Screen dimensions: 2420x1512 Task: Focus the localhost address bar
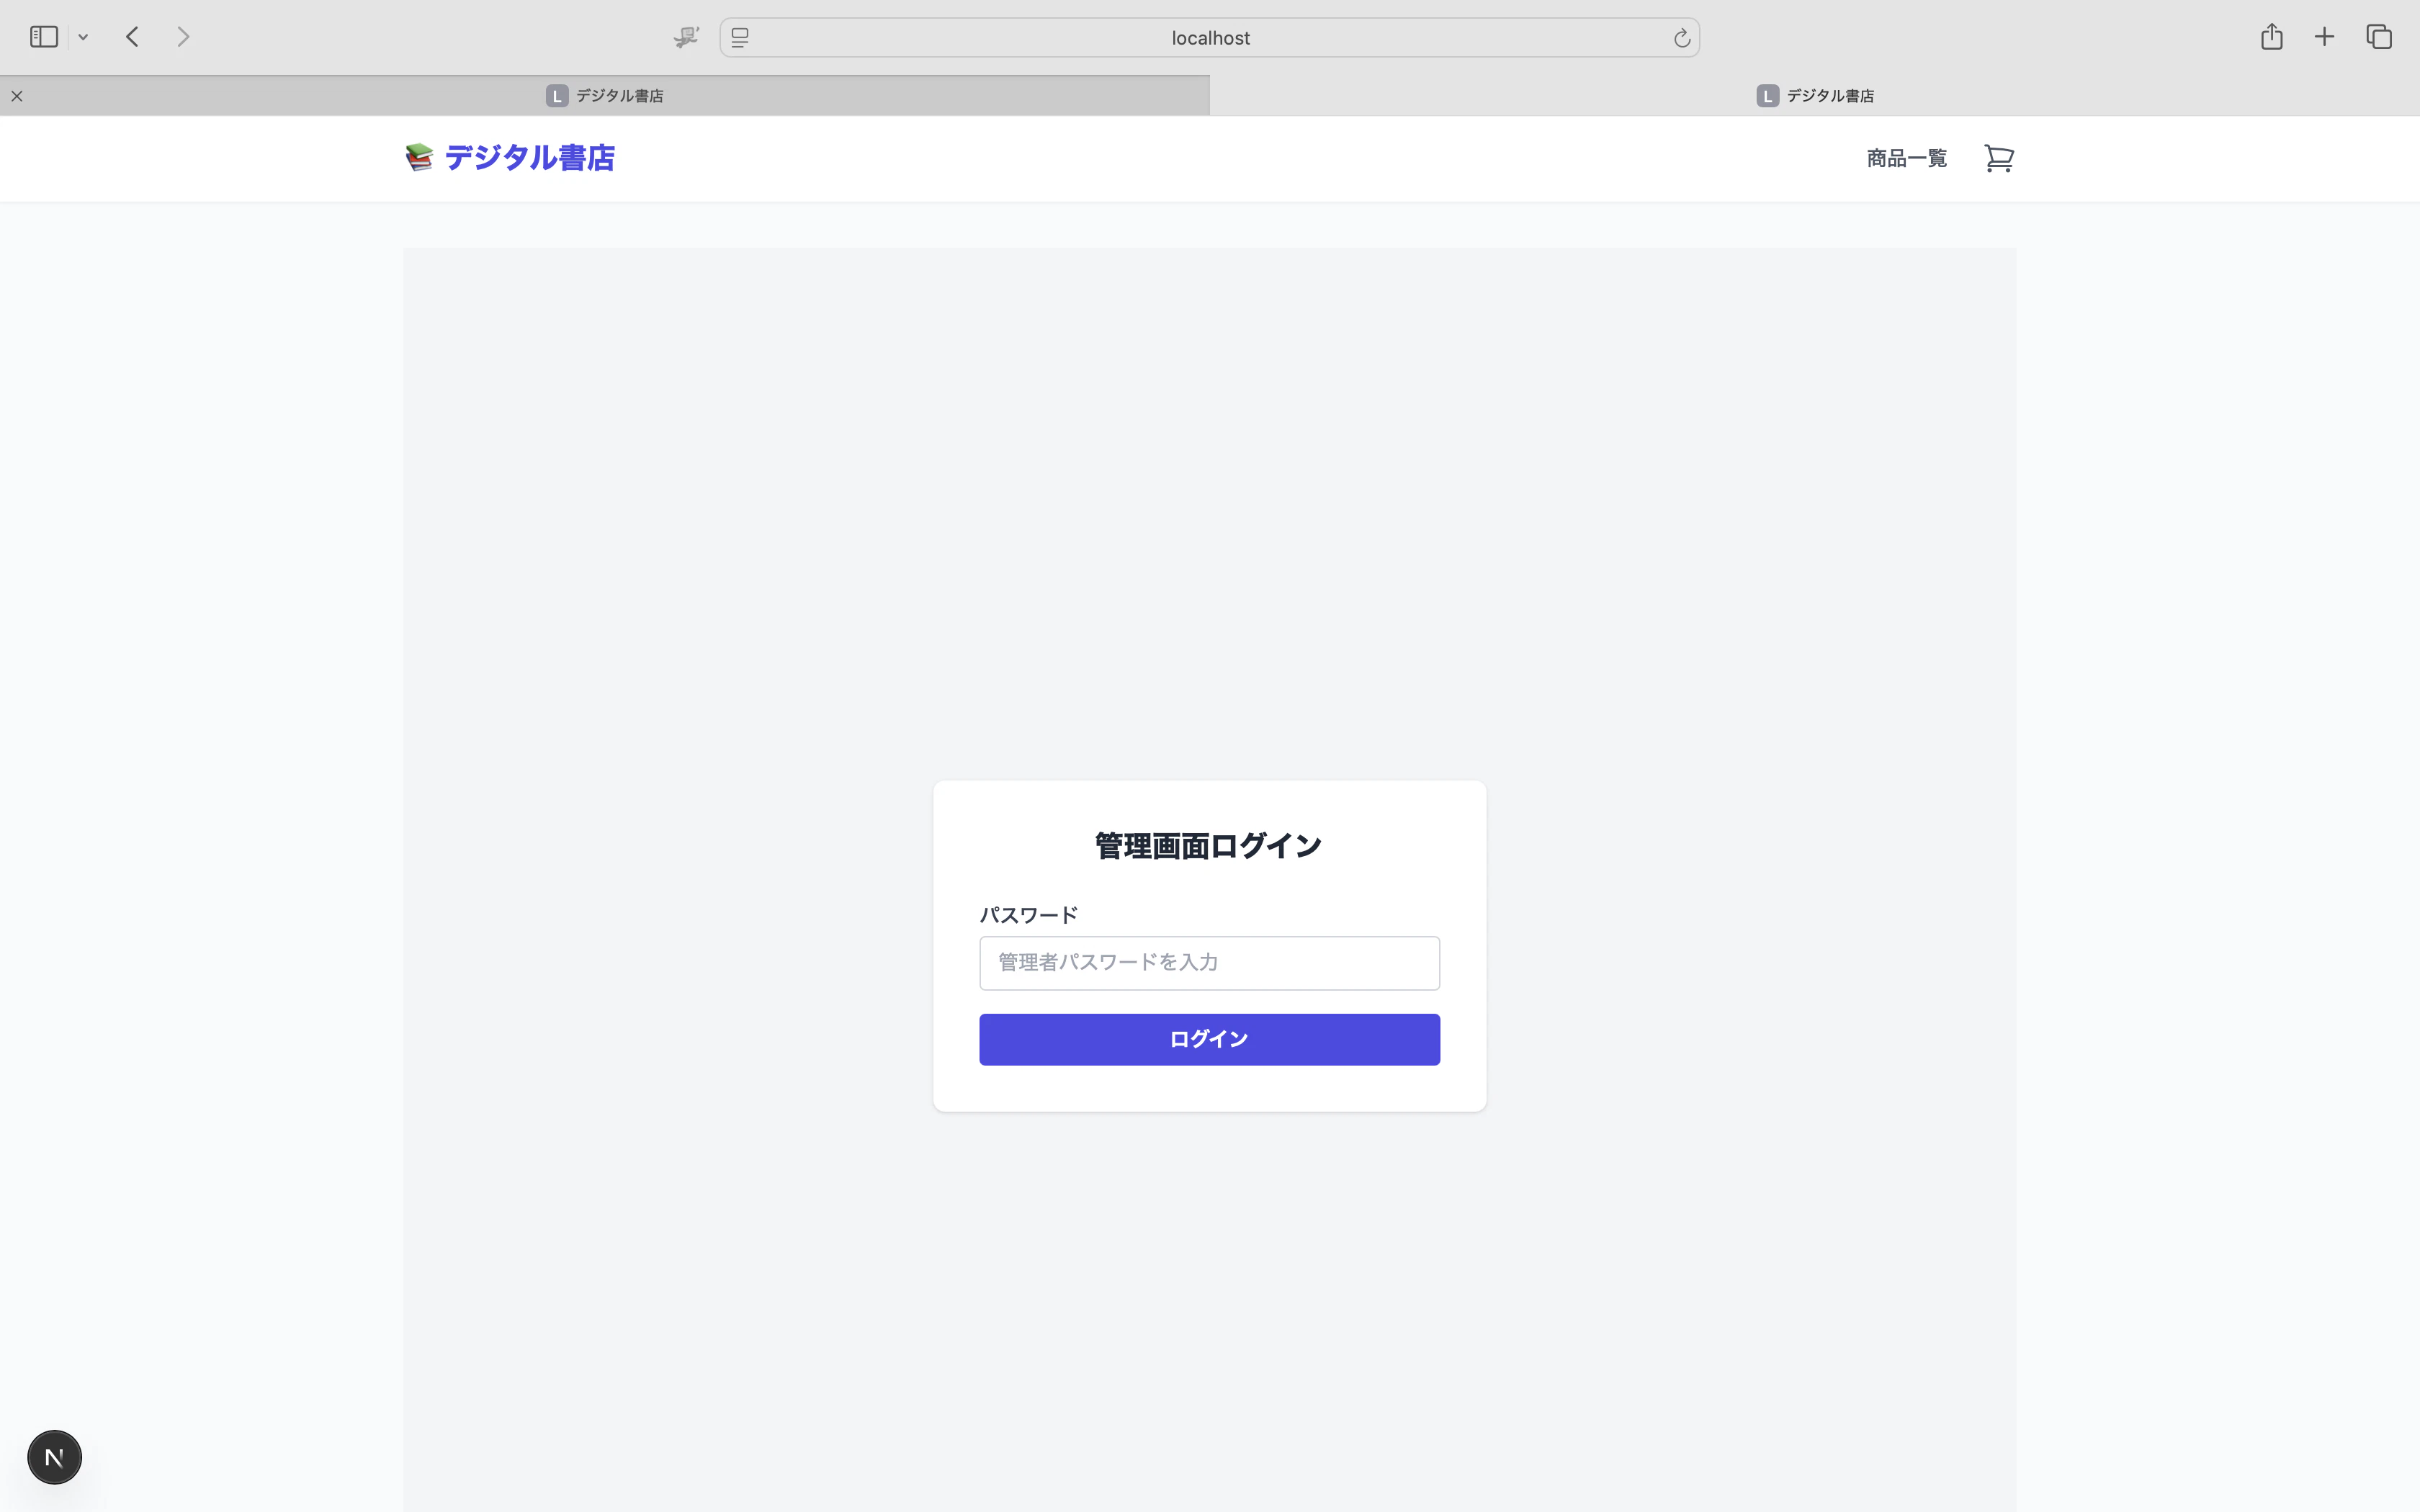tap(1209, 37)
